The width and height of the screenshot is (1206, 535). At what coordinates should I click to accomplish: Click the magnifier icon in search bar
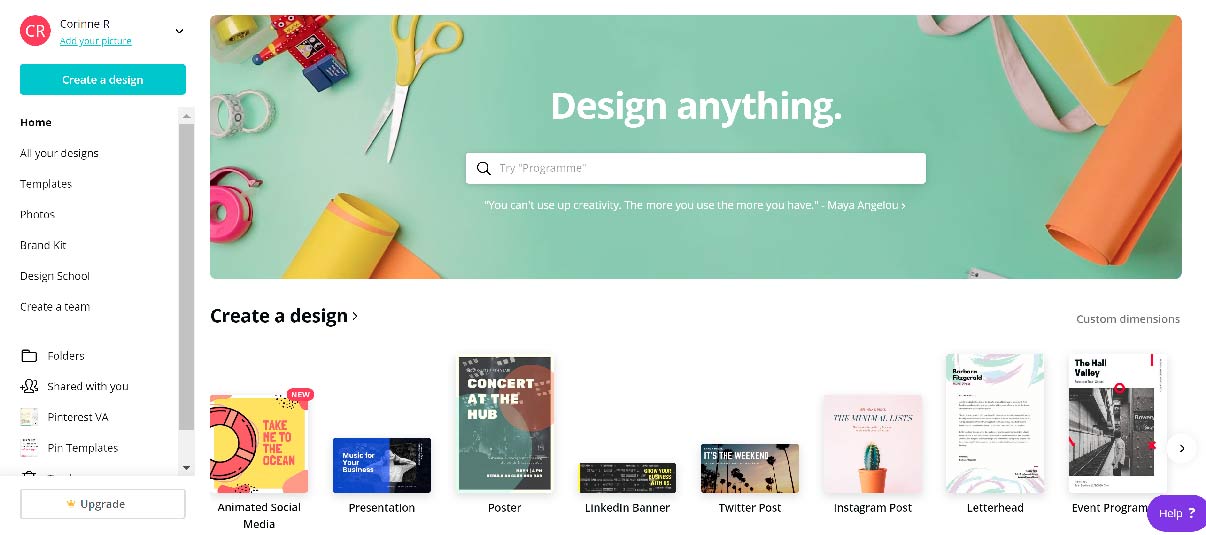tap(484, 168)
